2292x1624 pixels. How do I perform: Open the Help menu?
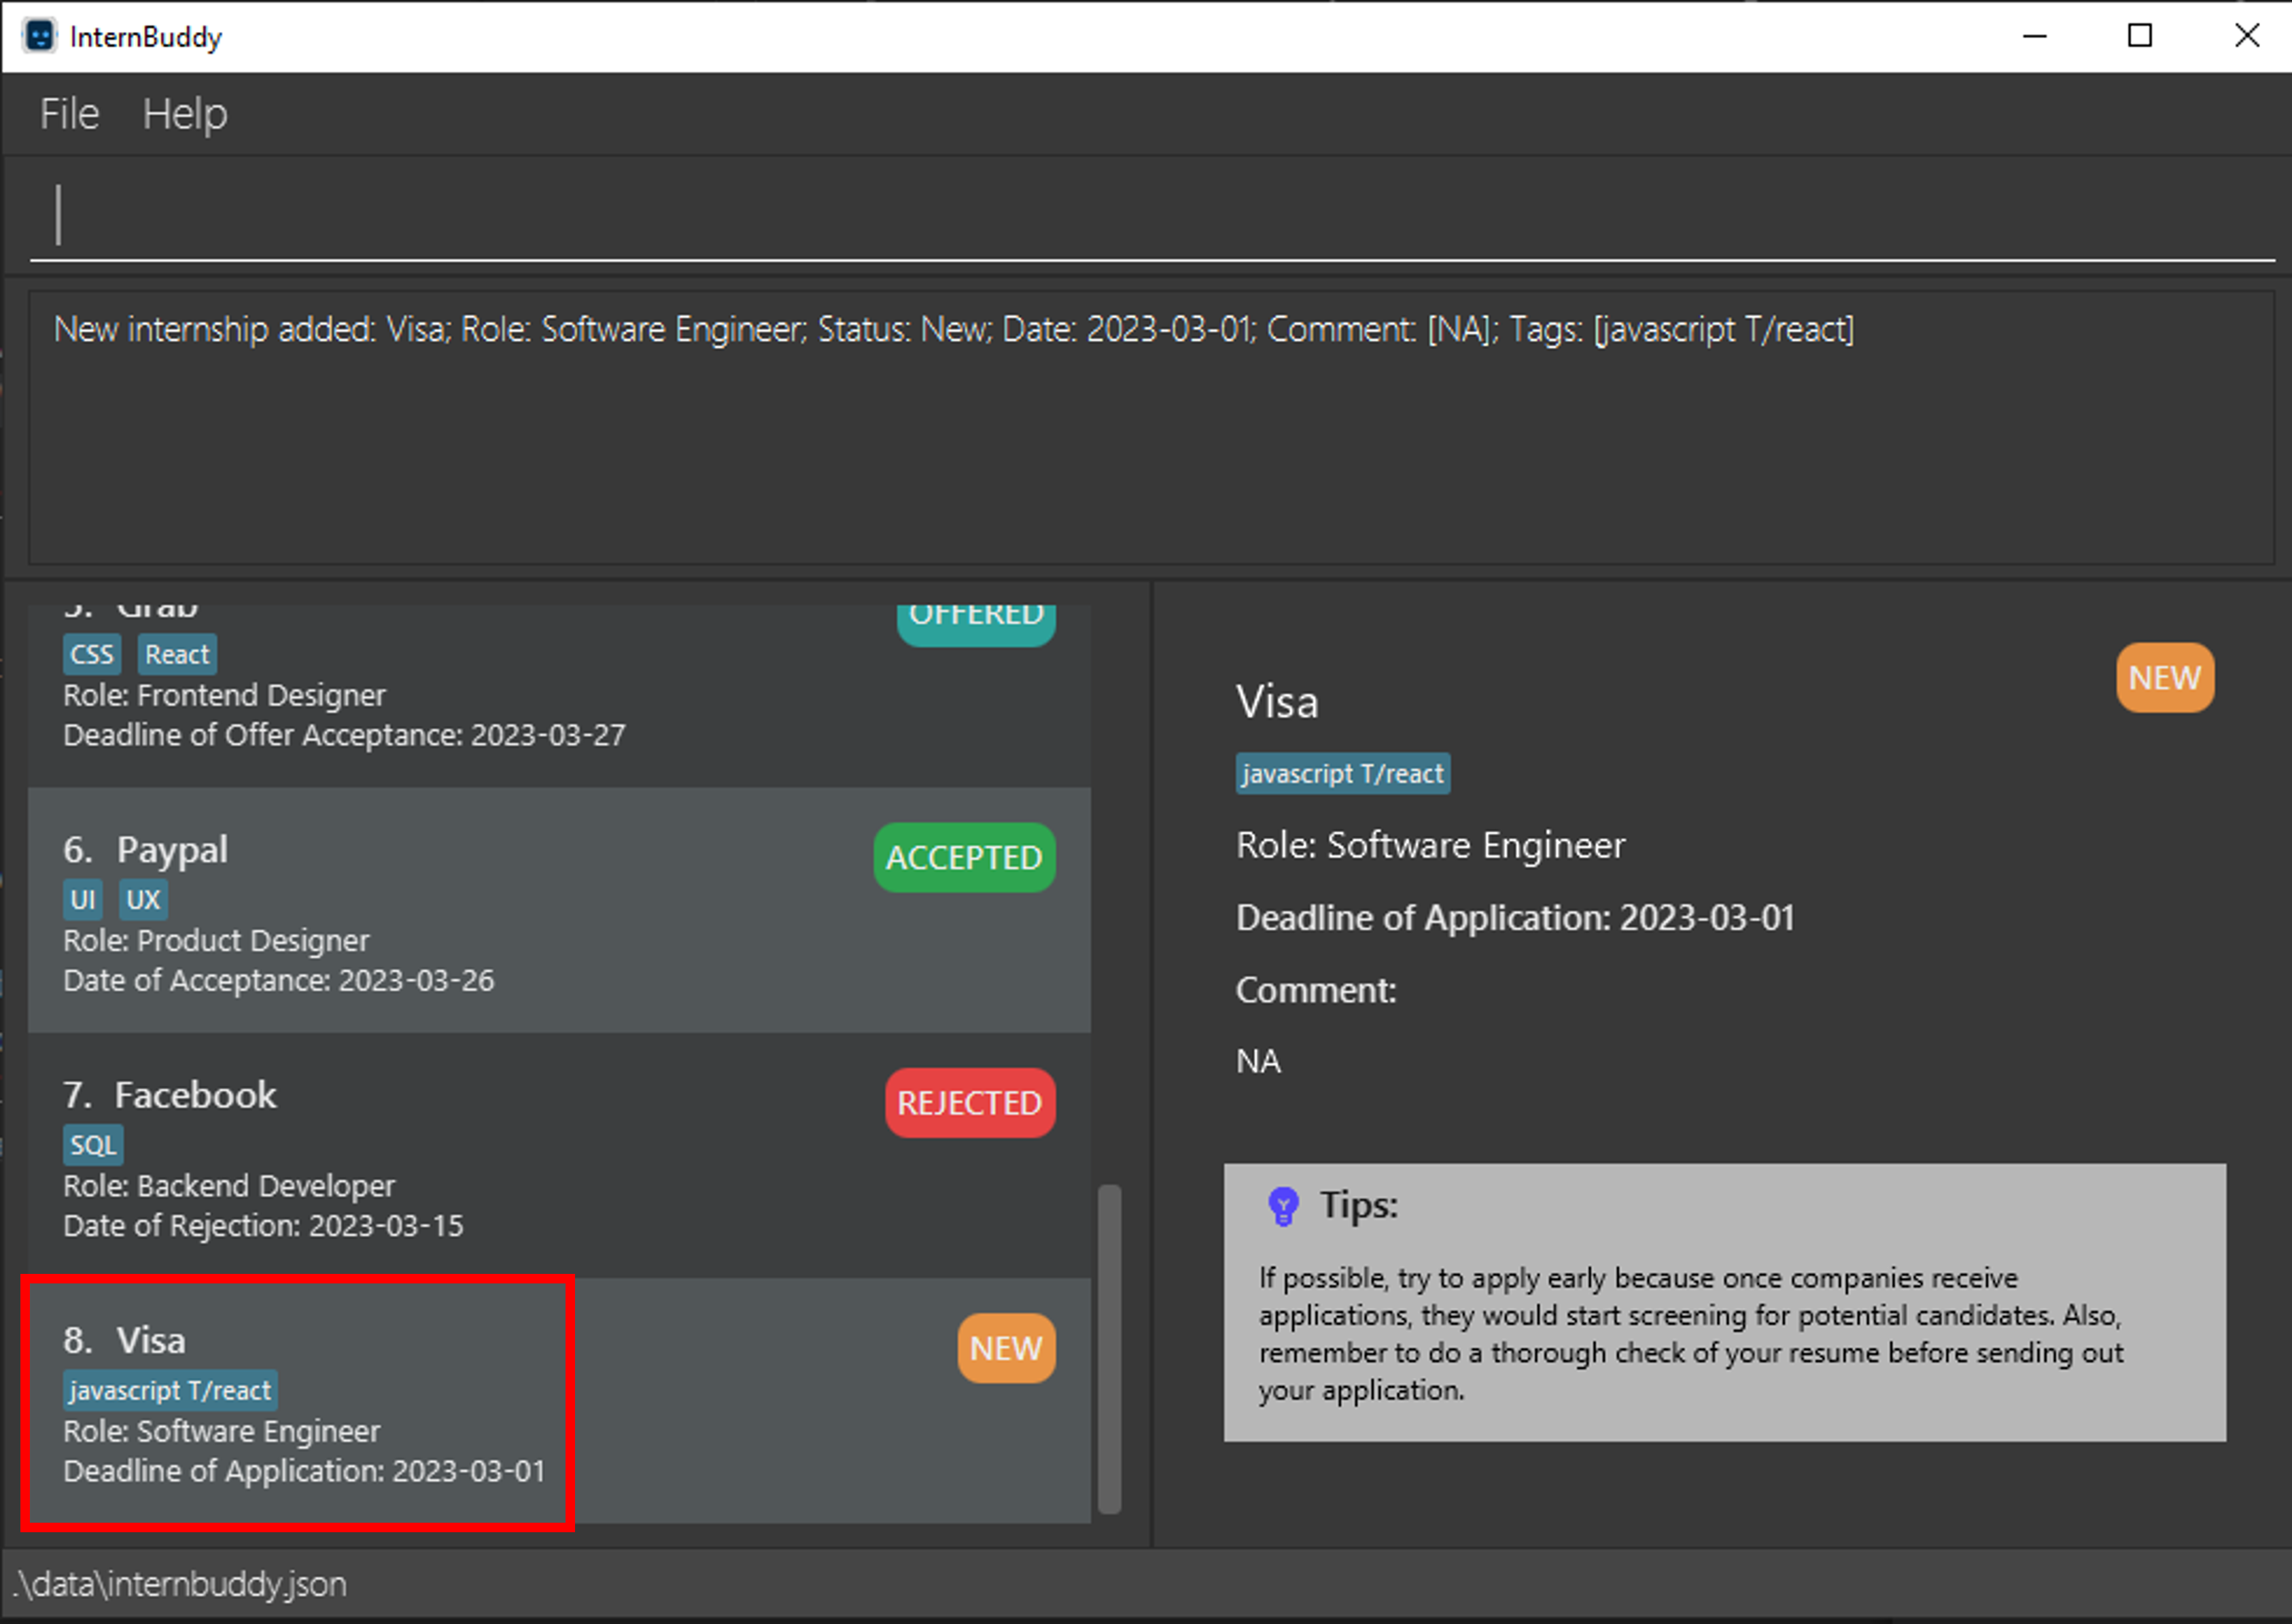184,114
